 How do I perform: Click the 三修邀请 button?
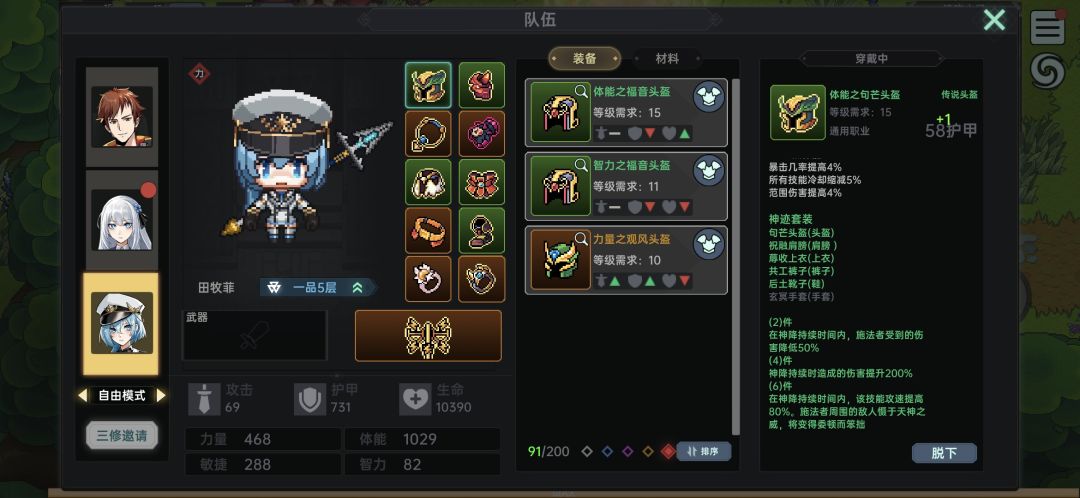(x=121, y=435)
